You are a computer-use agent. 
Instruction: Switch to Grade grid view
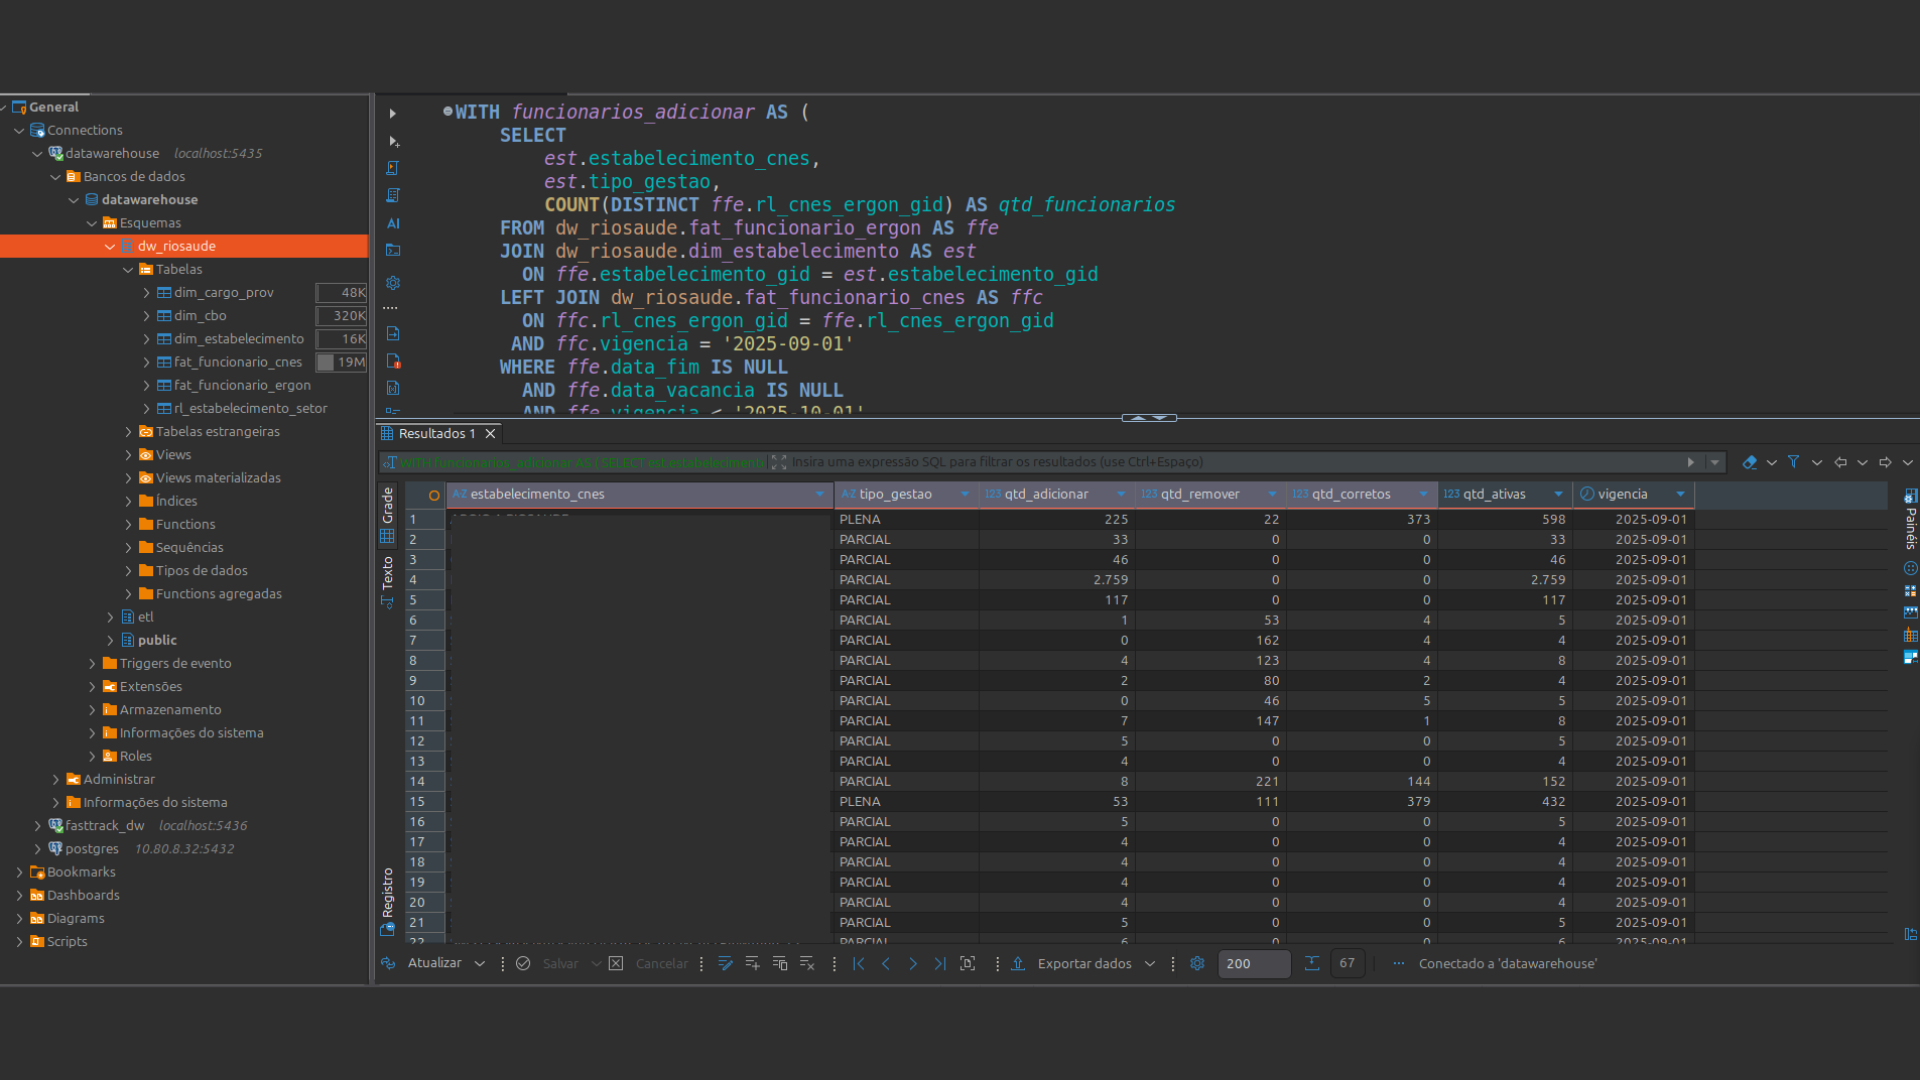click(x=388, y=514)
